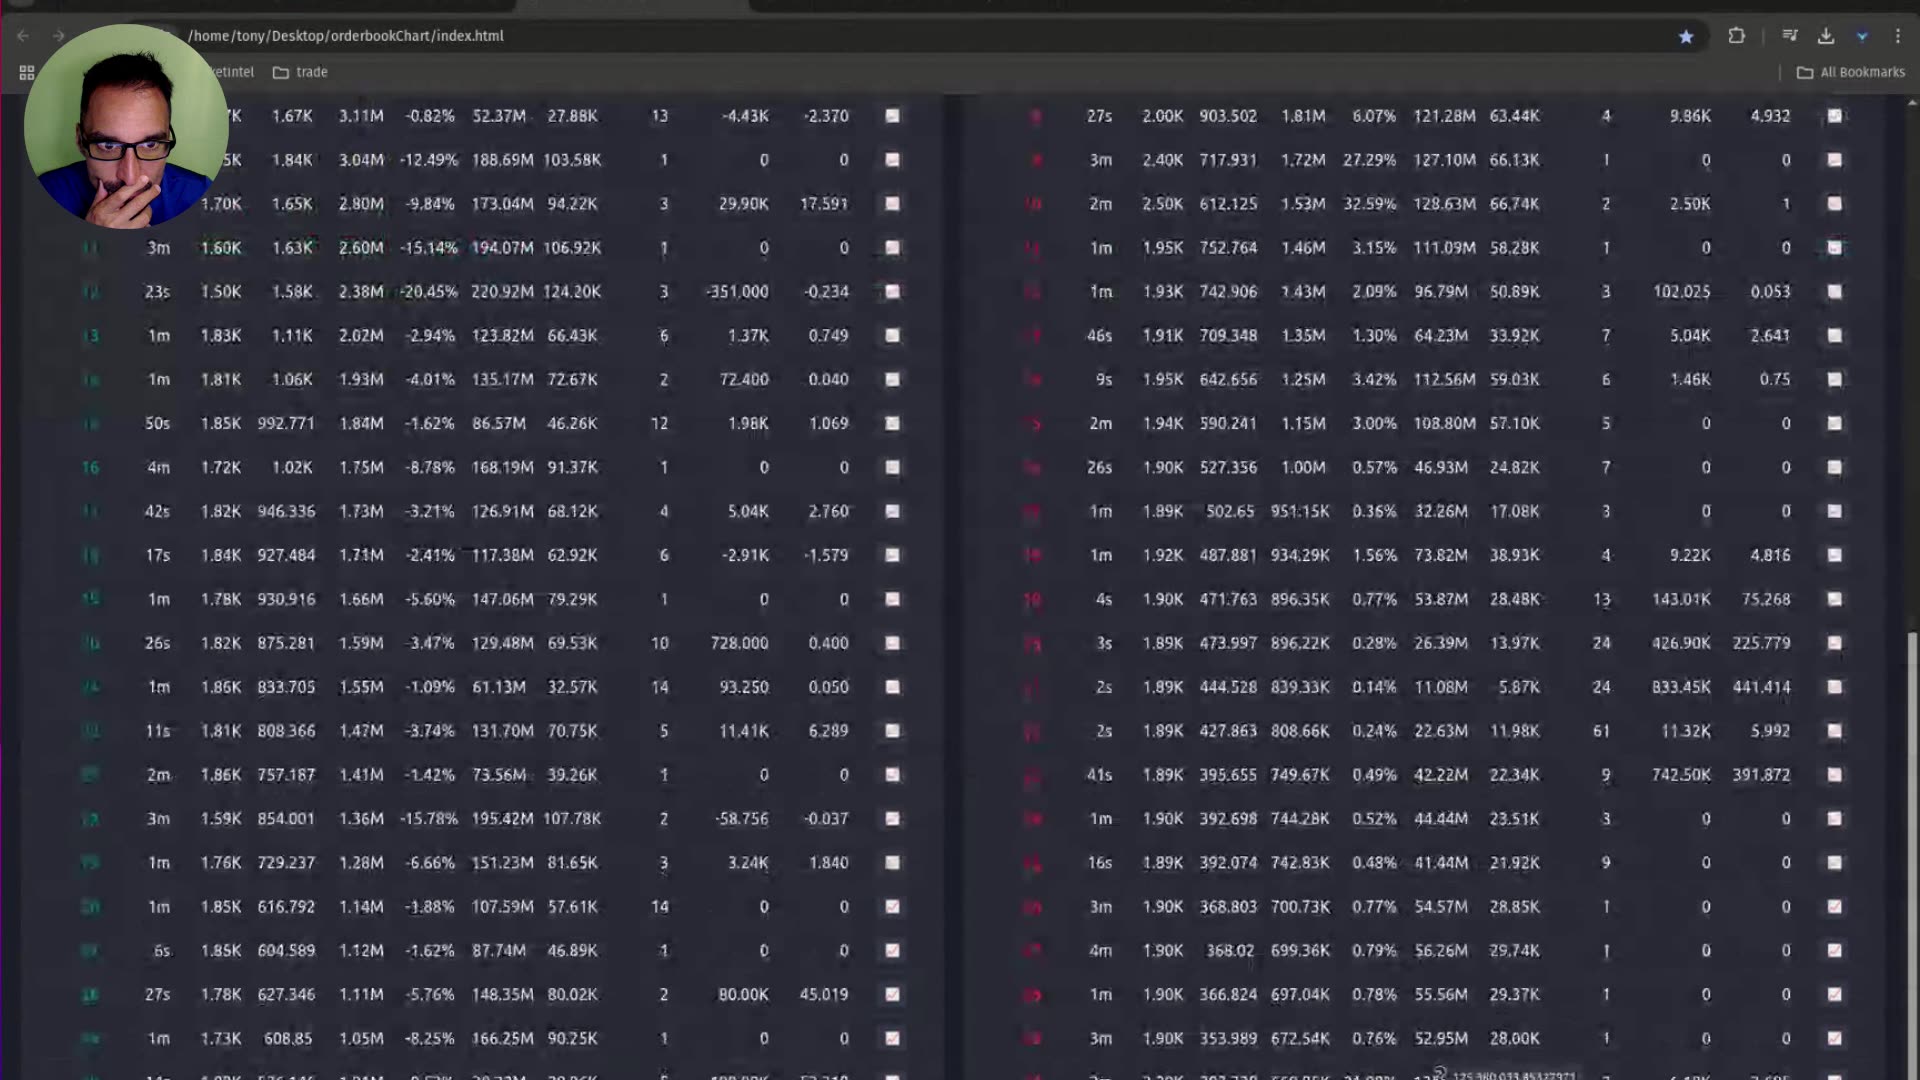Screen dimensions: 1920x1080
Task: Click the chart icon on the 80.00K row
Action: coord(892,994)
